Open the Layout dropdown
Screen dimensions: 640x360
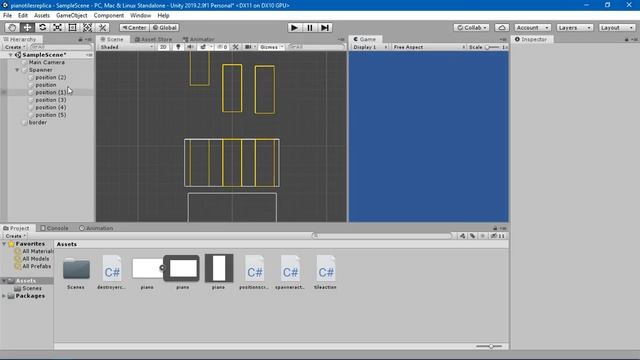pyautogui.click(x=617, y=27)
